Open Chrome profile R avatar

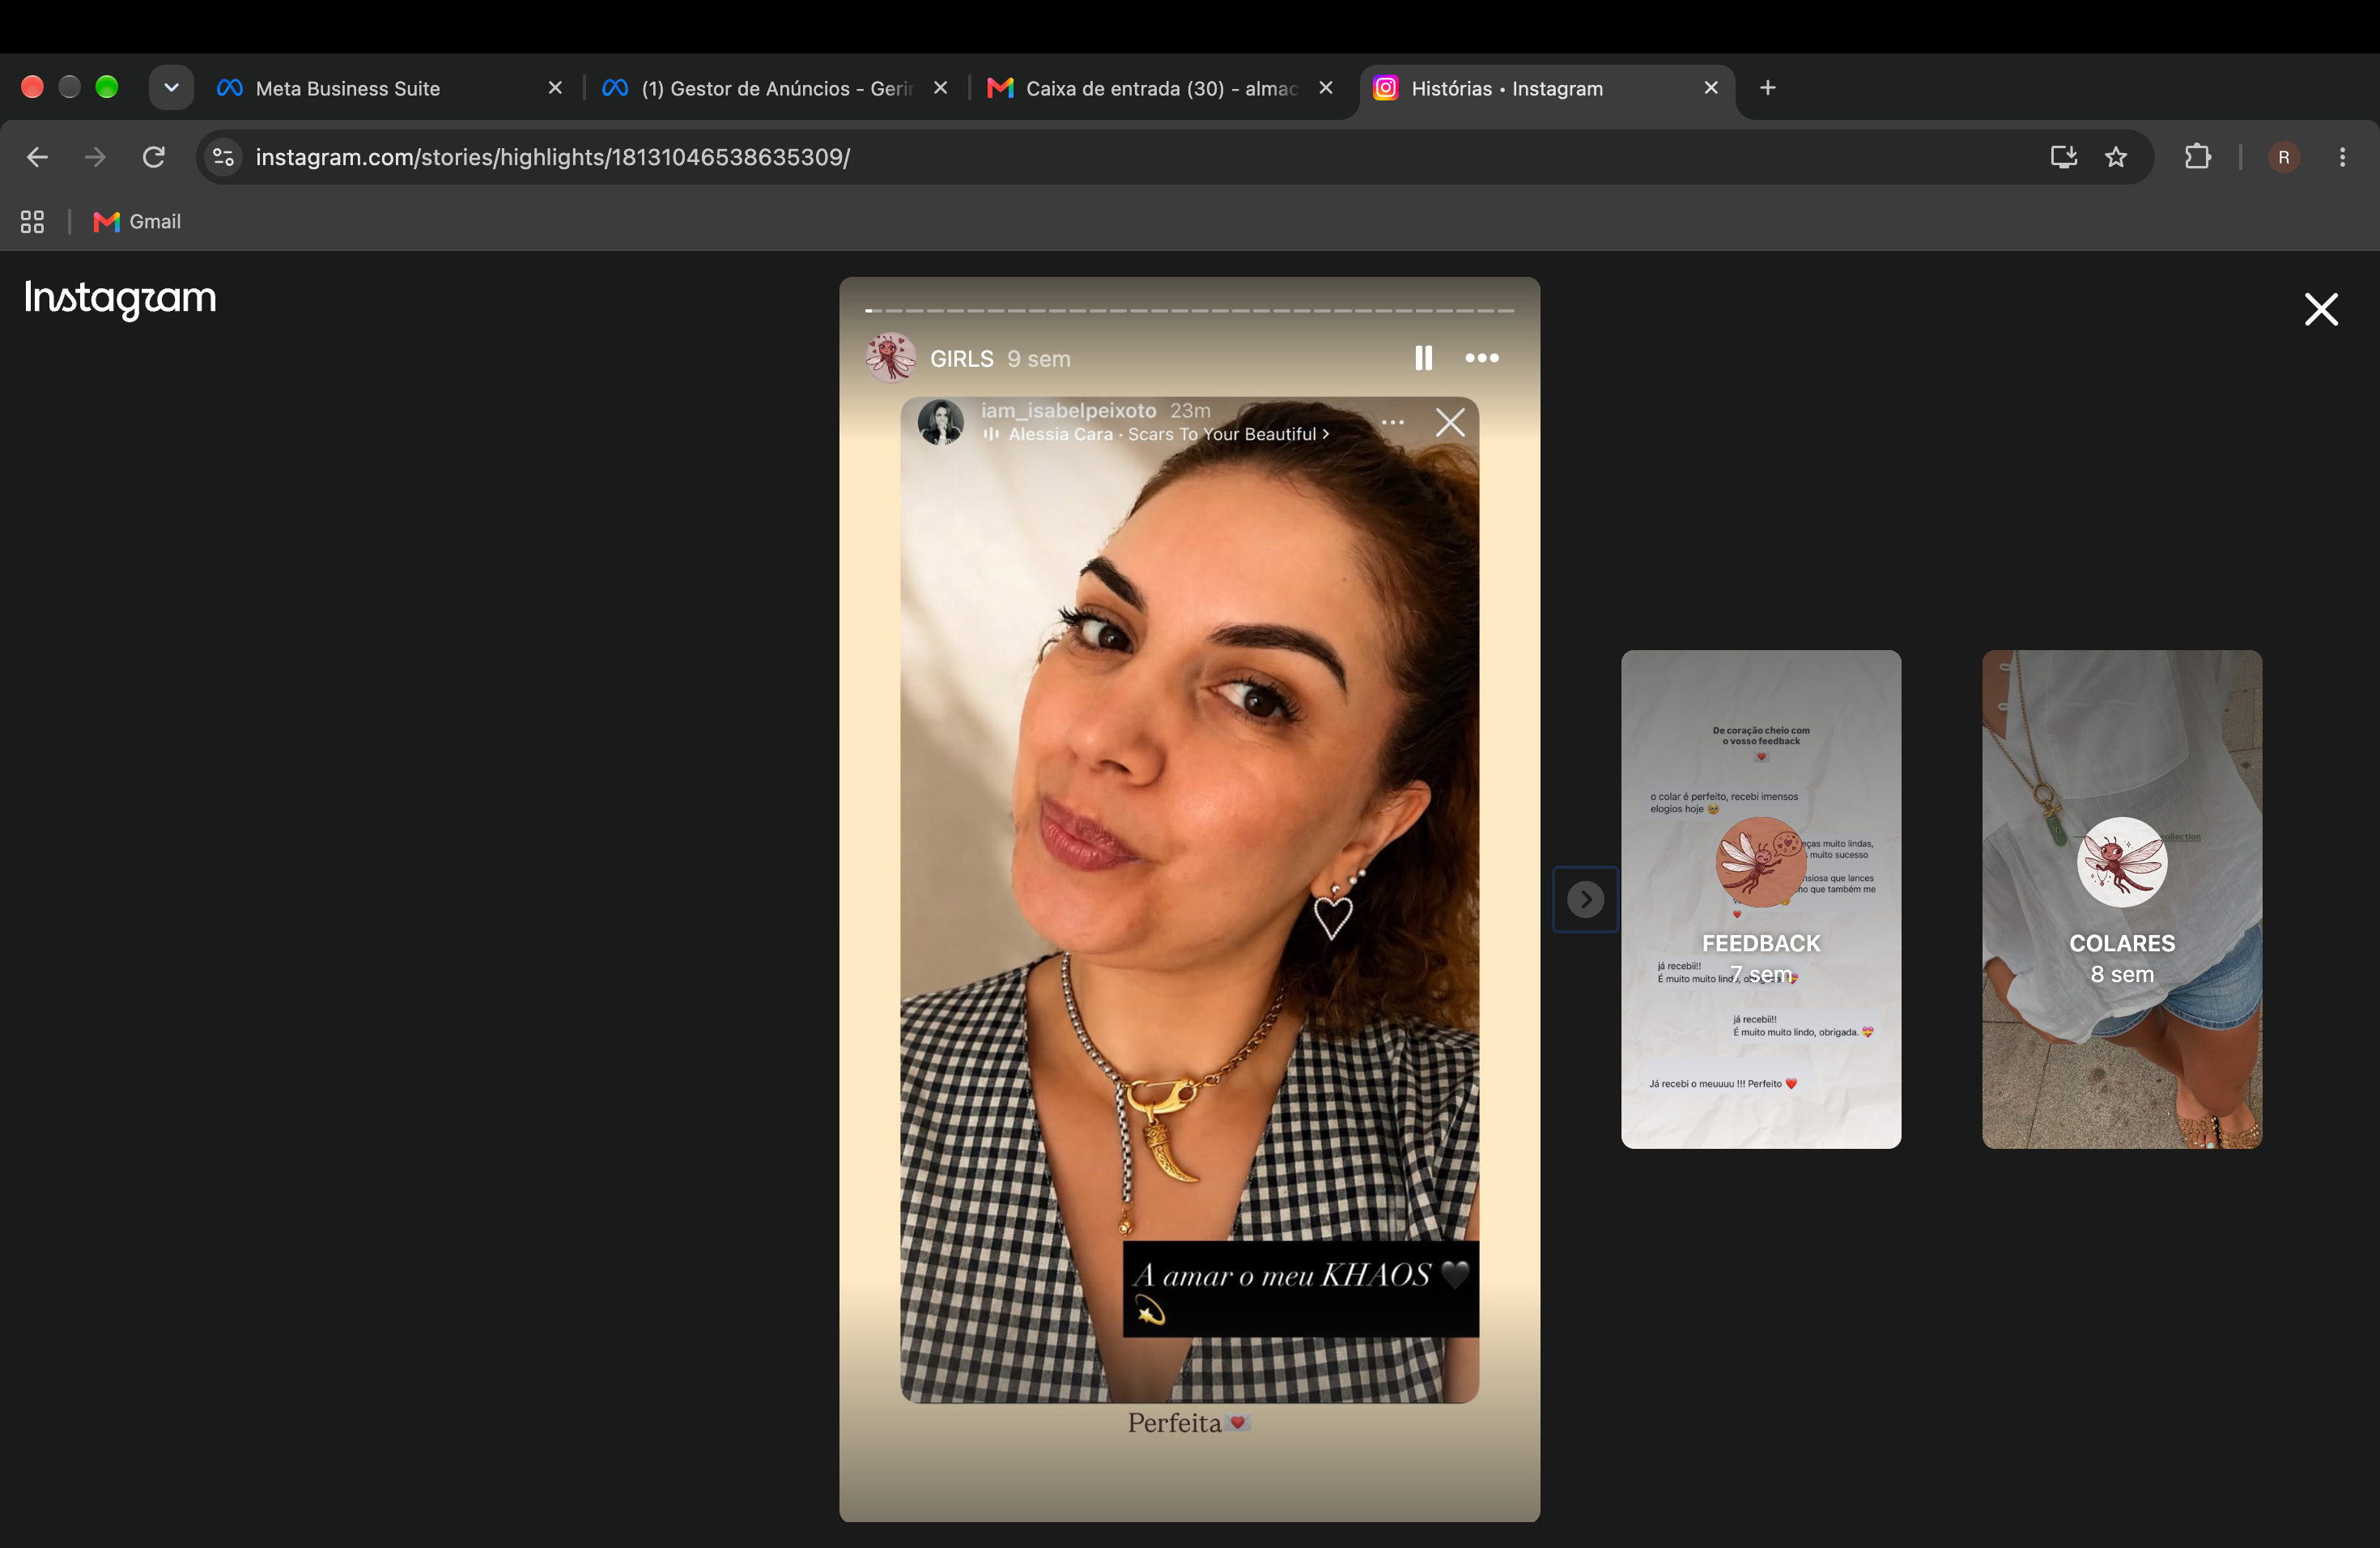pos(2283,157)
